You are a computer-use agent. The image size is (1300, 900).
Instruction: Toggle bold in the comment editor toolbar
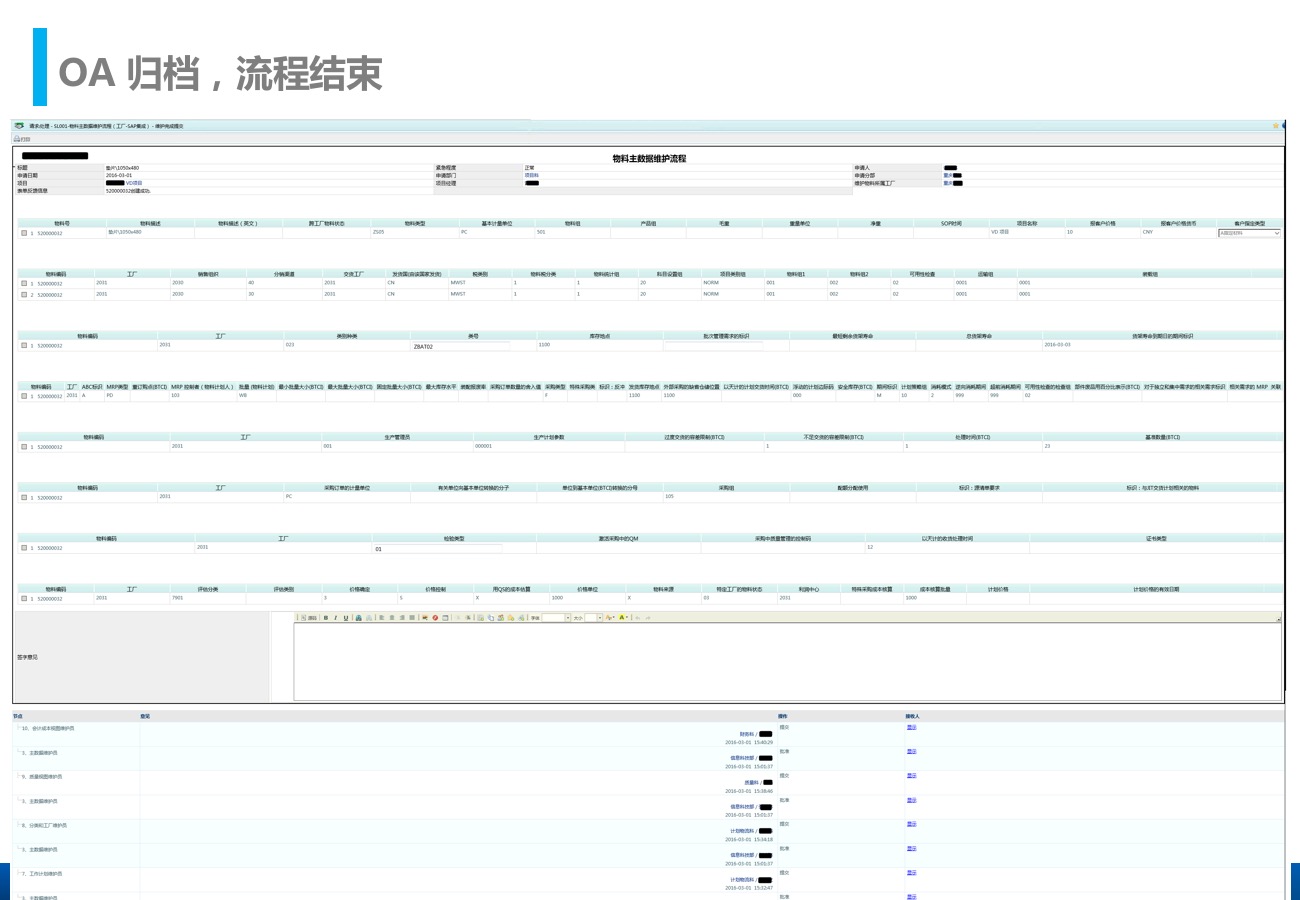point(326,618)
